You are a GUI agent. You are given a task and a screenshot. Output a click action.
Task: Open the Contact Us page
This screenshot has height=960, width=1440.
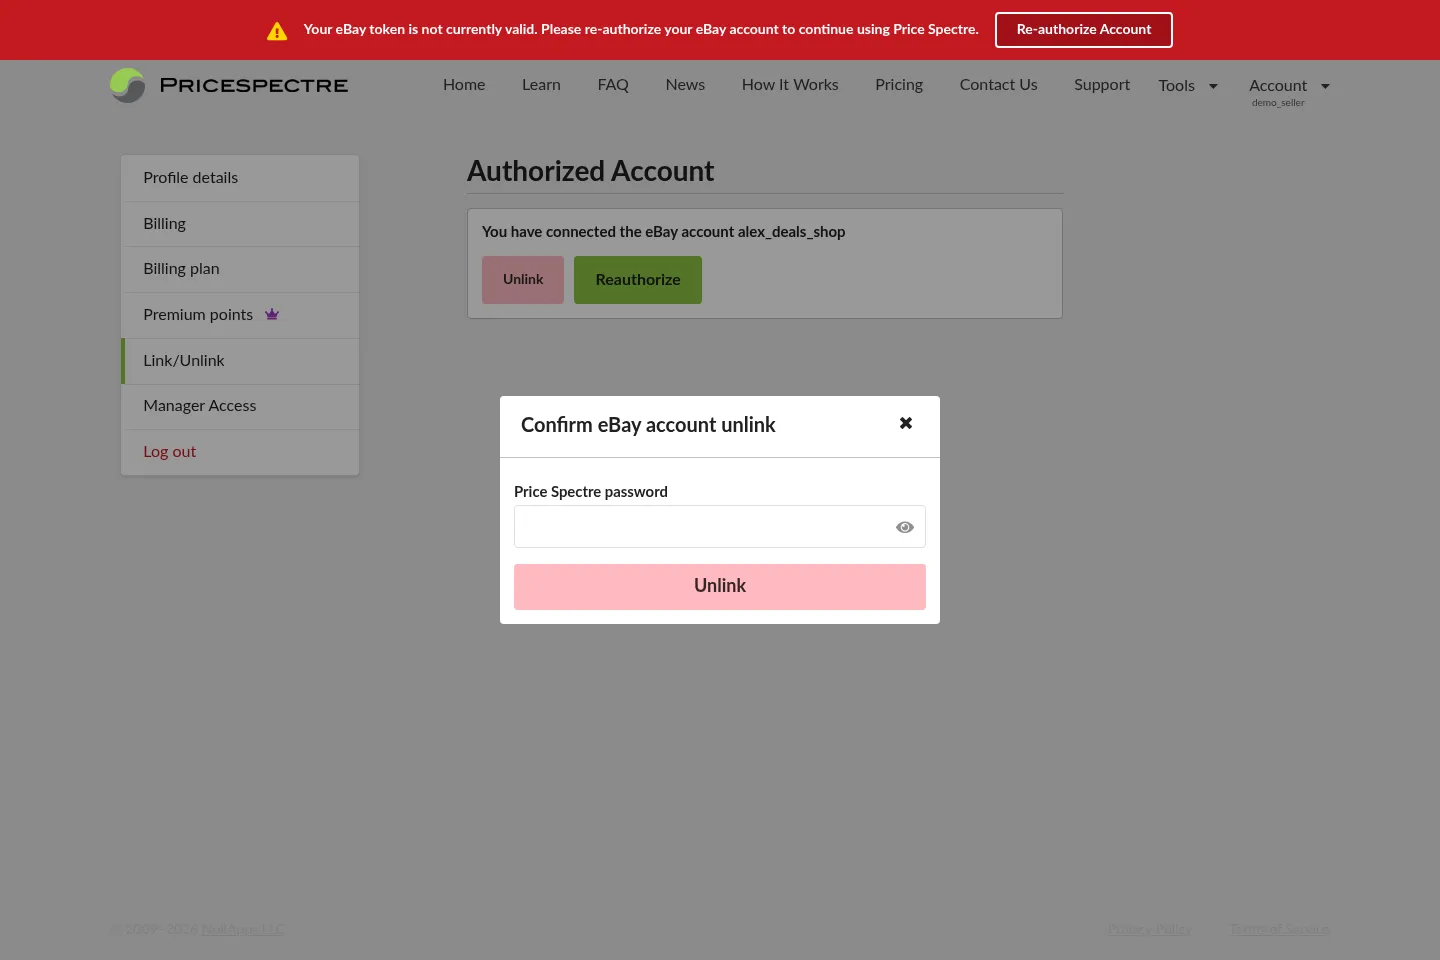pos(998,85)
